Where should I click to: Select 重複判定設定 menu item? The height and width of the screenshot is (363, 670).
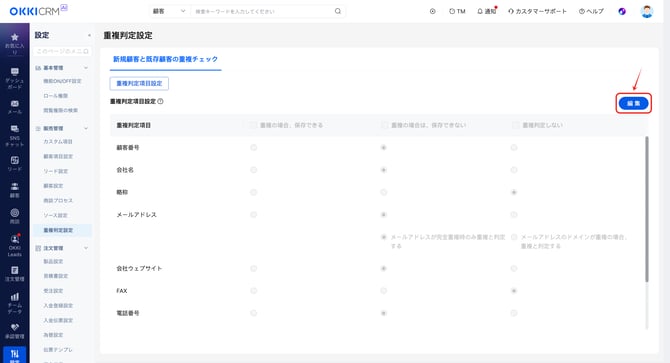click(x=62, y=230)
